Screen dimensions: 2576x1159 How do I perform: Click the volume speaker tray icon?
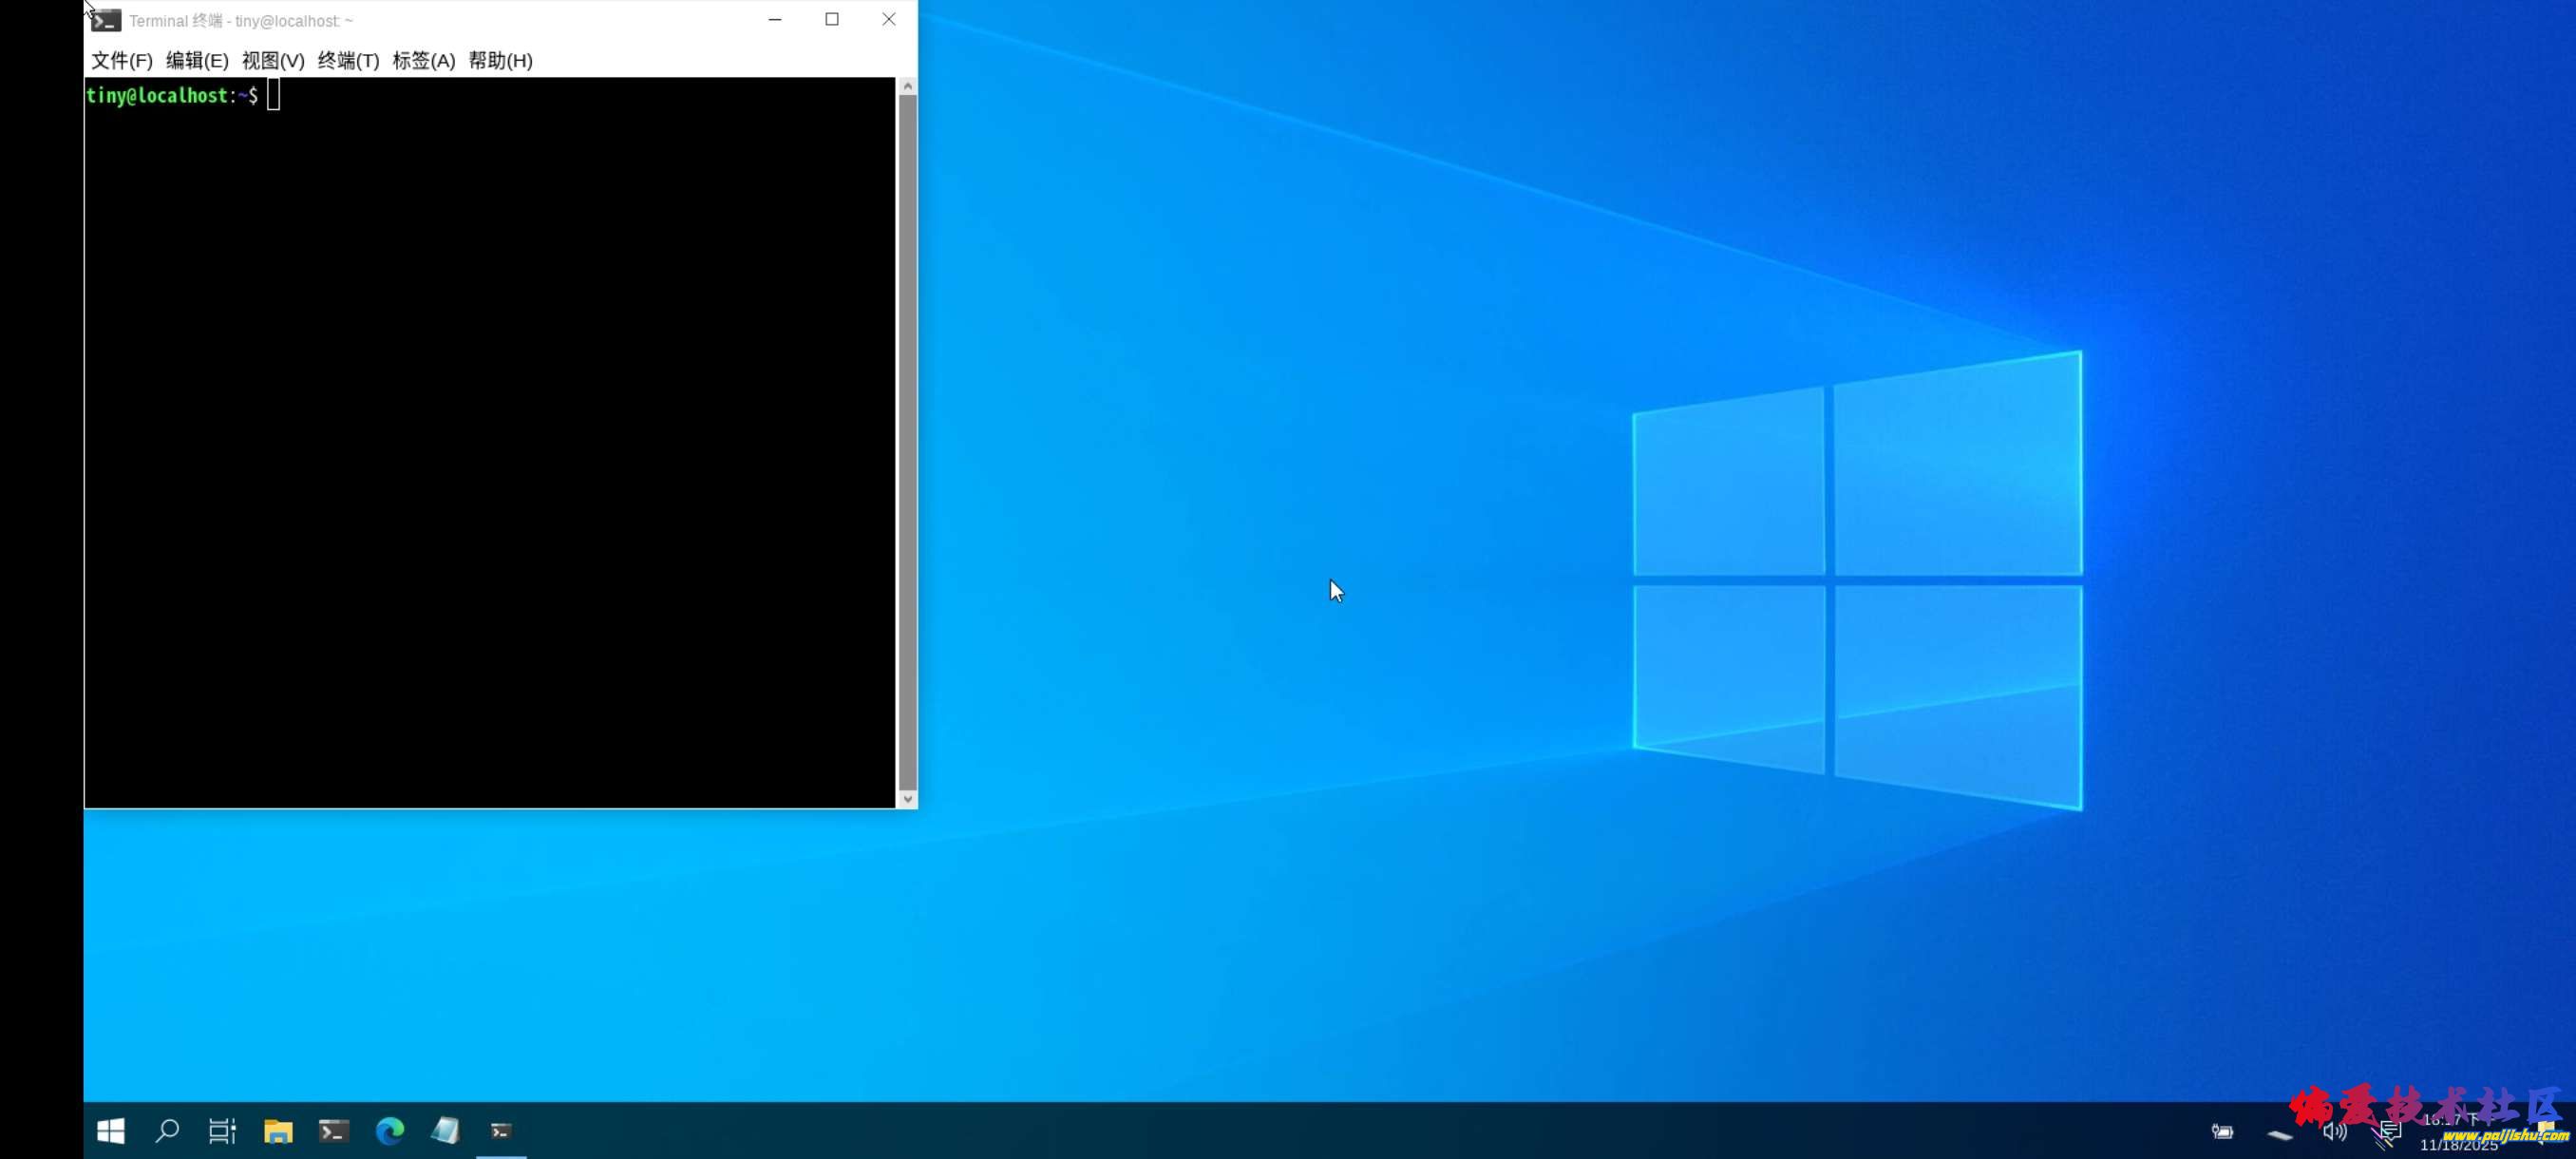point(2334,1131)
